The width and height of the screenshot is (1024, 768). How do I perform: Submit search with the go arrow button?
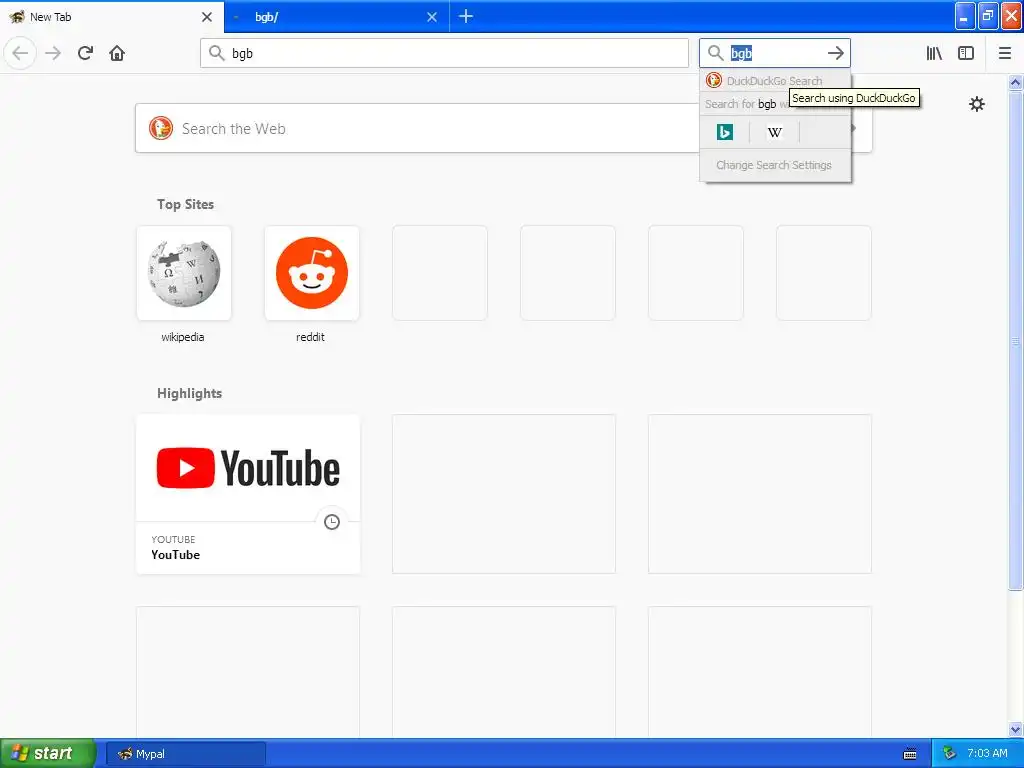click(x=835, y=53)
